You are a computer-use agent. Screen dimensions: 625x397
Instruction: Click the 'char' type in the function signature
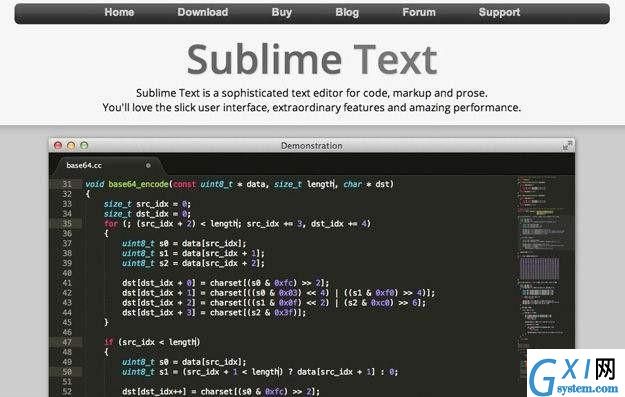(353, 184)
